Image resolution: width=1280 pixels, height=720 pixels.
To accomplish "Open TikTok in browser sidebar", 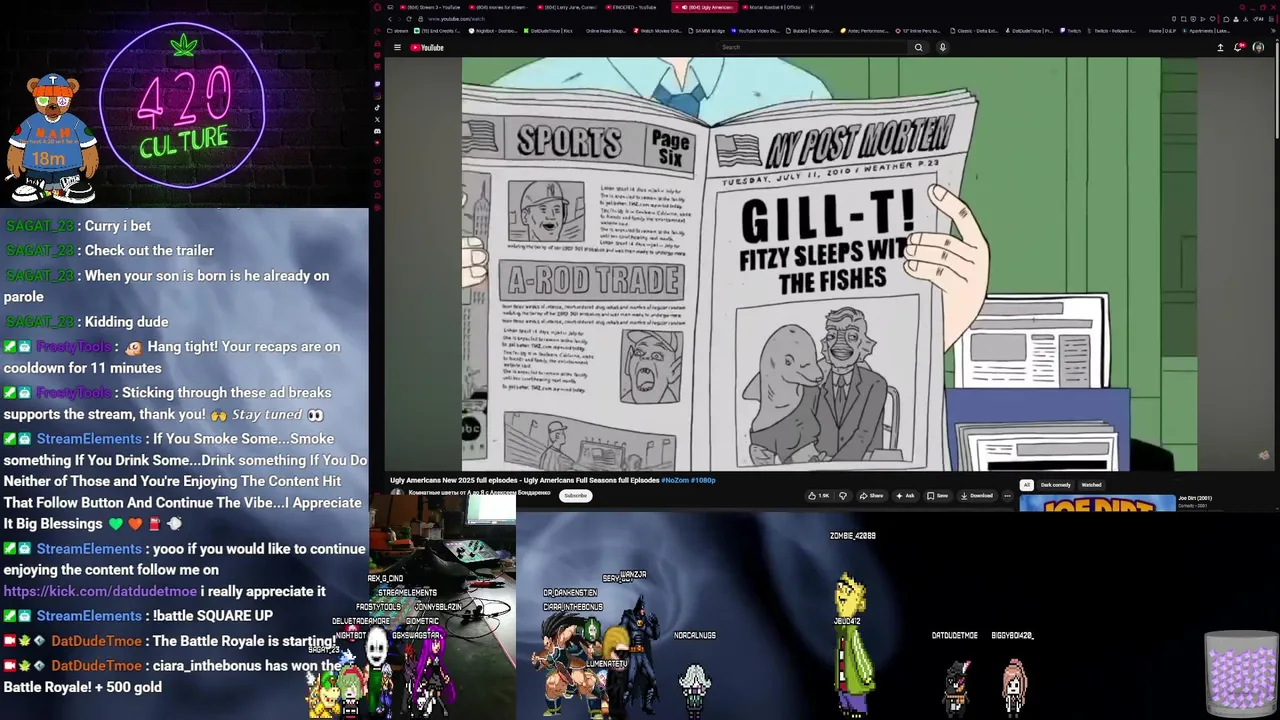I will 377,108.
